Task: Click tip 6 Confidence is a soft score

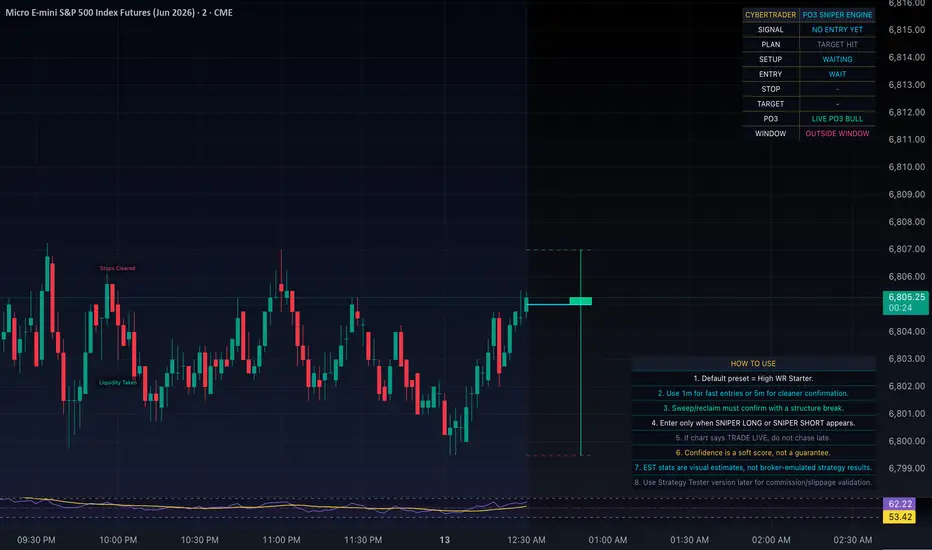Action: pyautogui.click(x=753, y=452)
